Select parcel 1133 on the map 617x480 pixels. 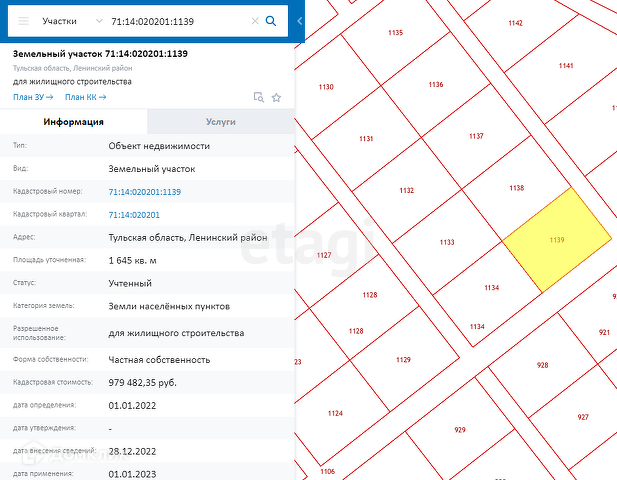[447, 242]
